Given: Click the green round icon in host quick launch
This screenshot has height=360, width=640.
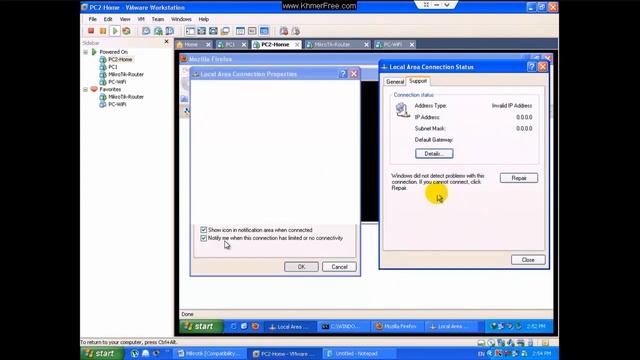Looking at the screenshot, I should pos(135,353).
